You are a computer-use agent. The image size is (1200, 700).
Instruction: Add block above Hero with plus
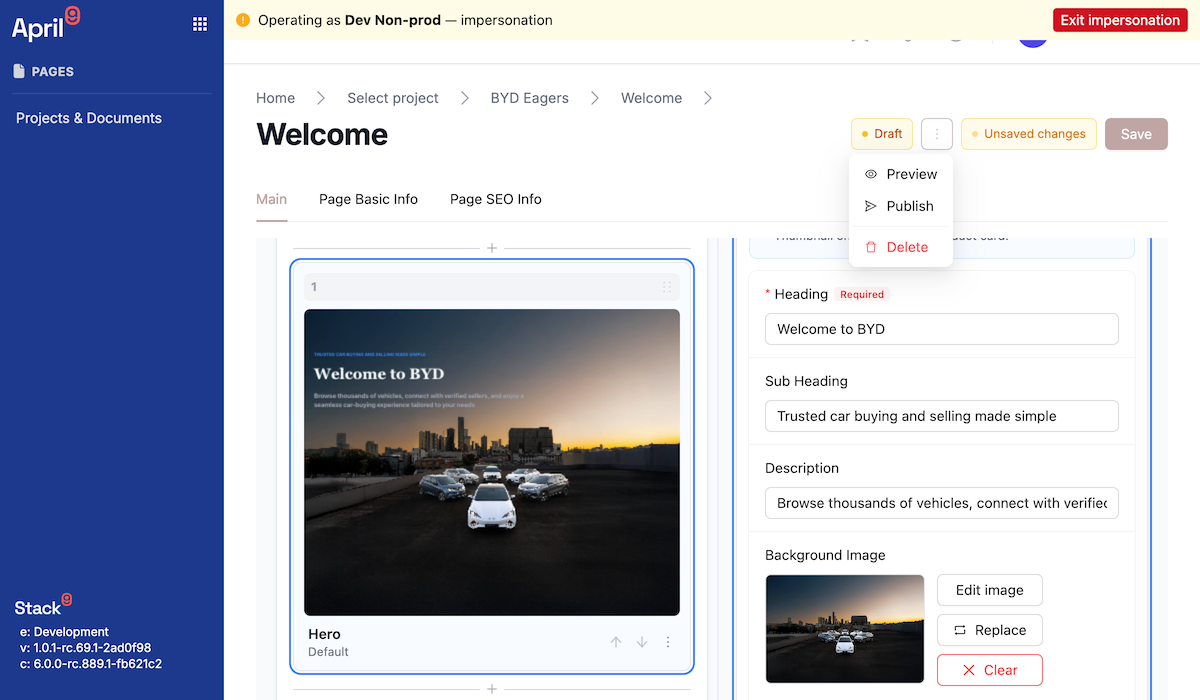[491, 248]
